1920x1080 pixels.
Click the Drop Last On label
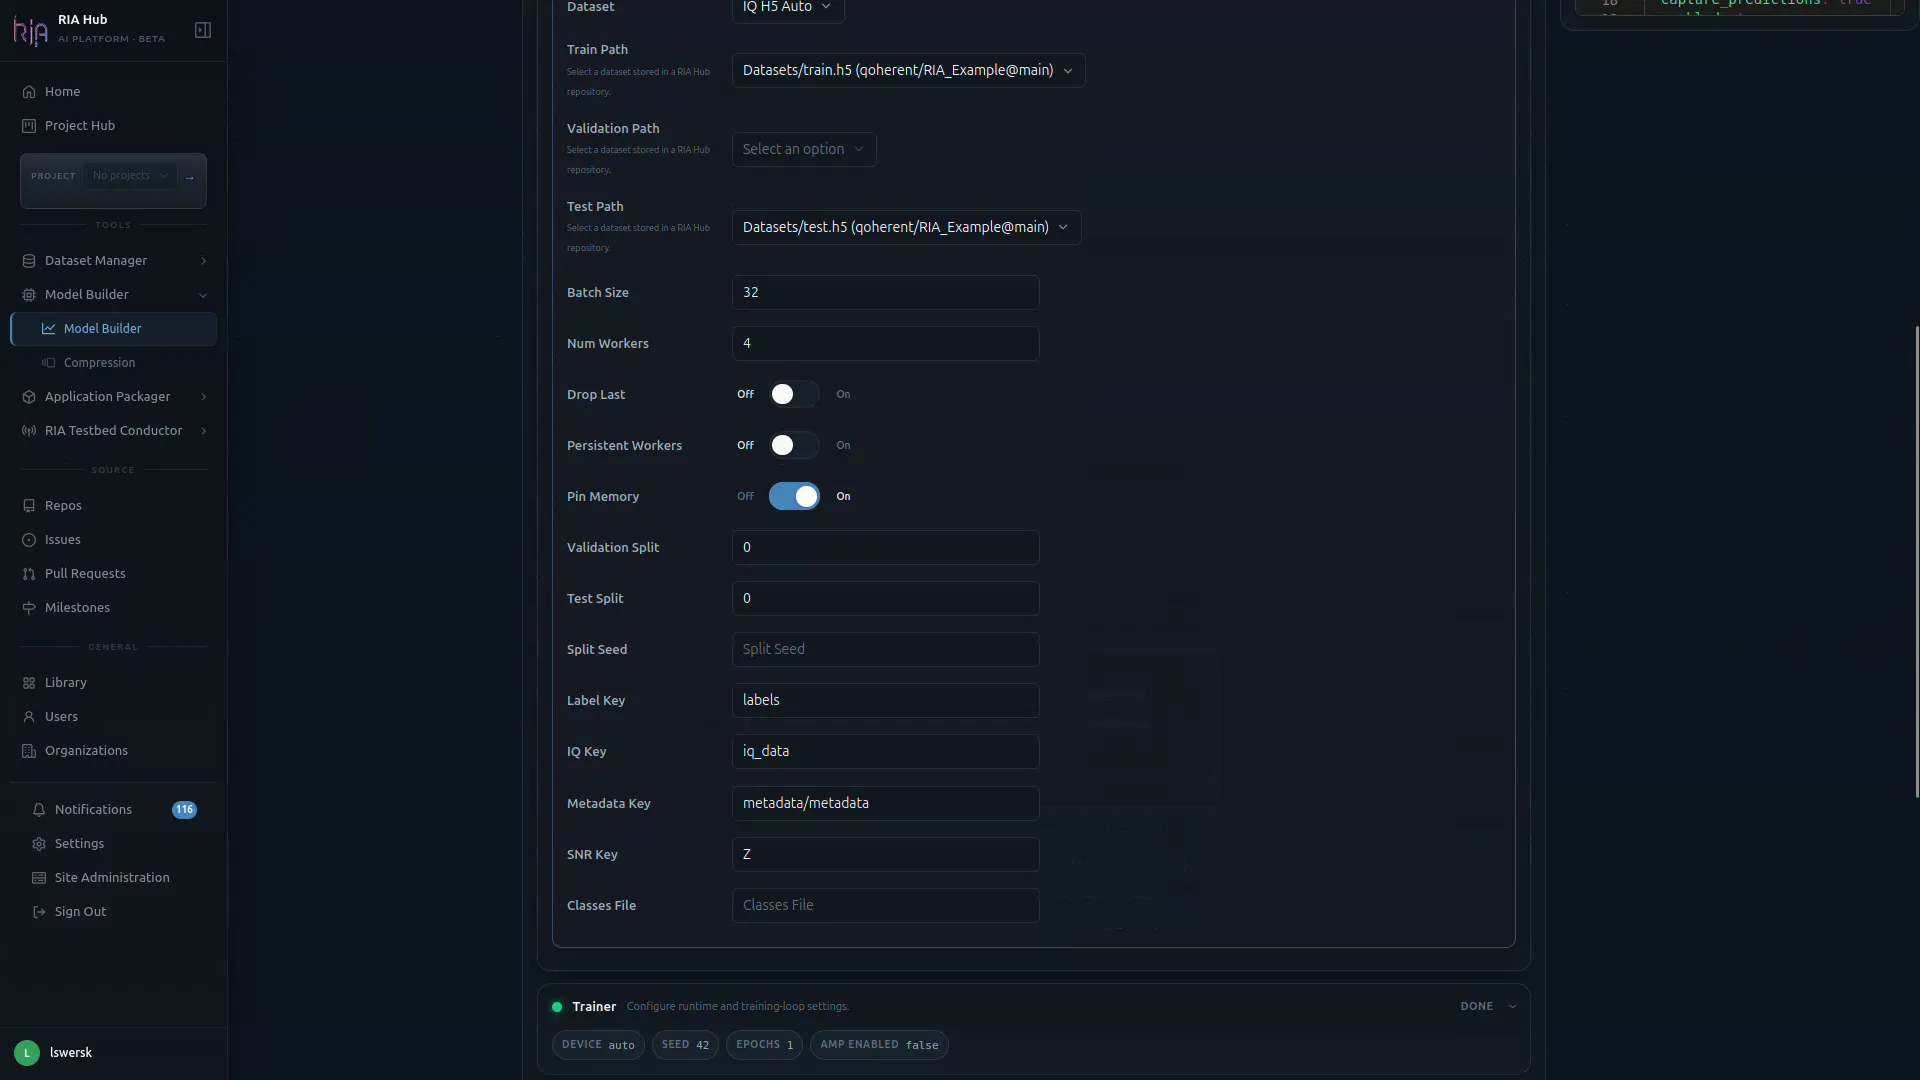click(x=843, y=395)
